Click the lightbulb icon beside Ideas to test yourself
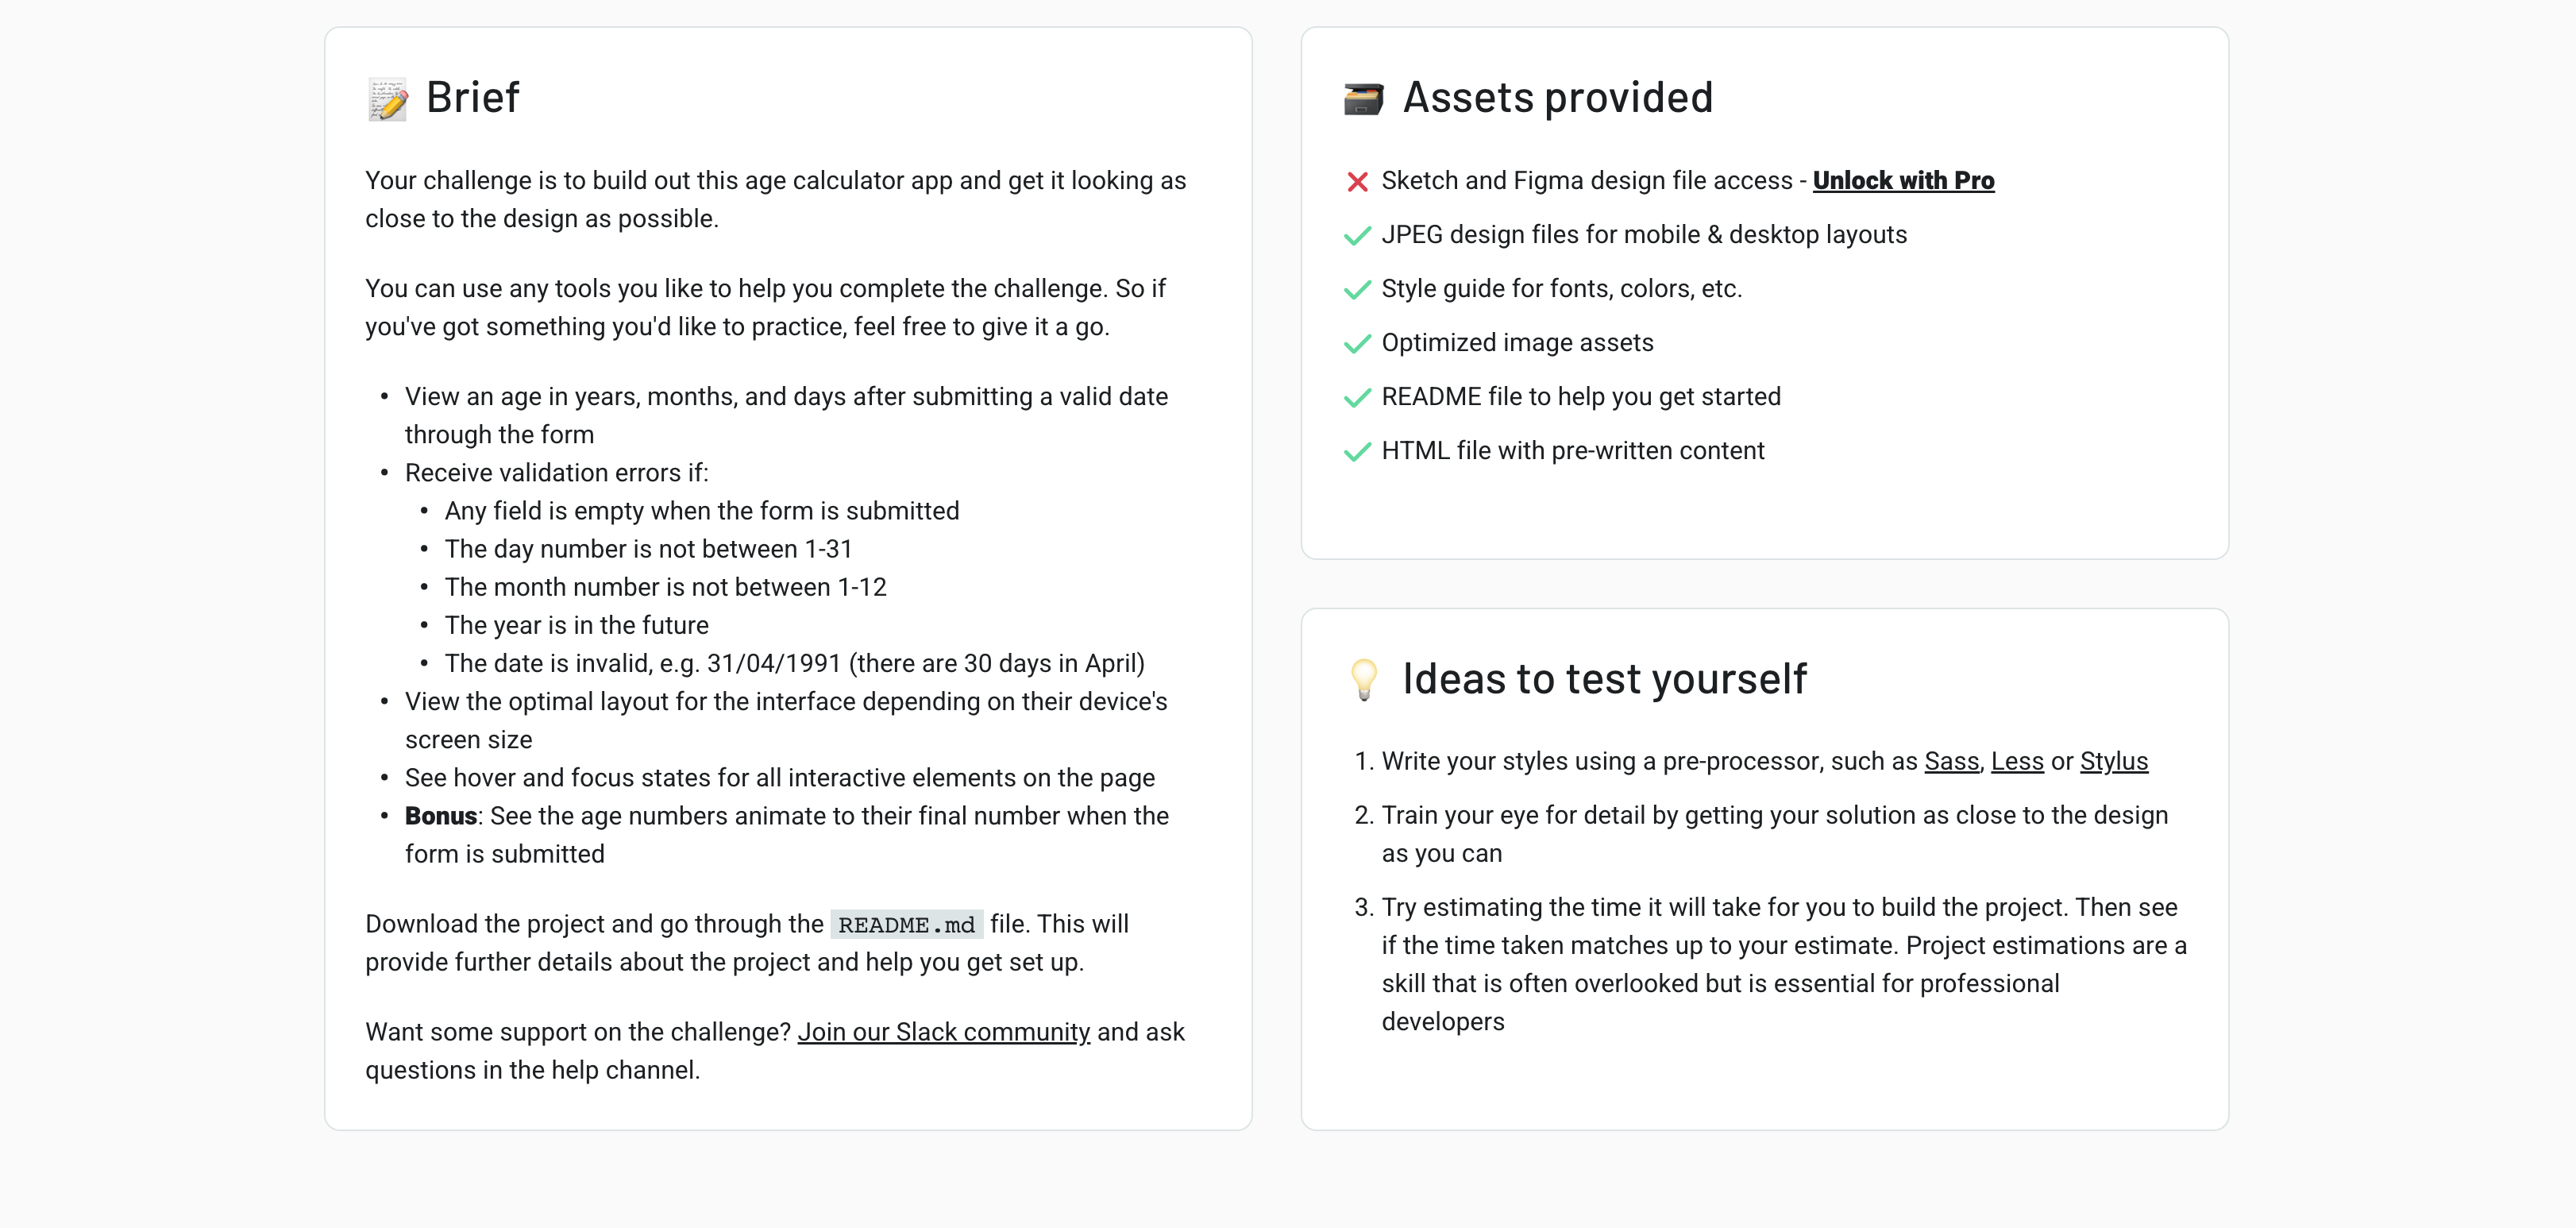The image size is (2576, 1228). (x=1365, y=679)
